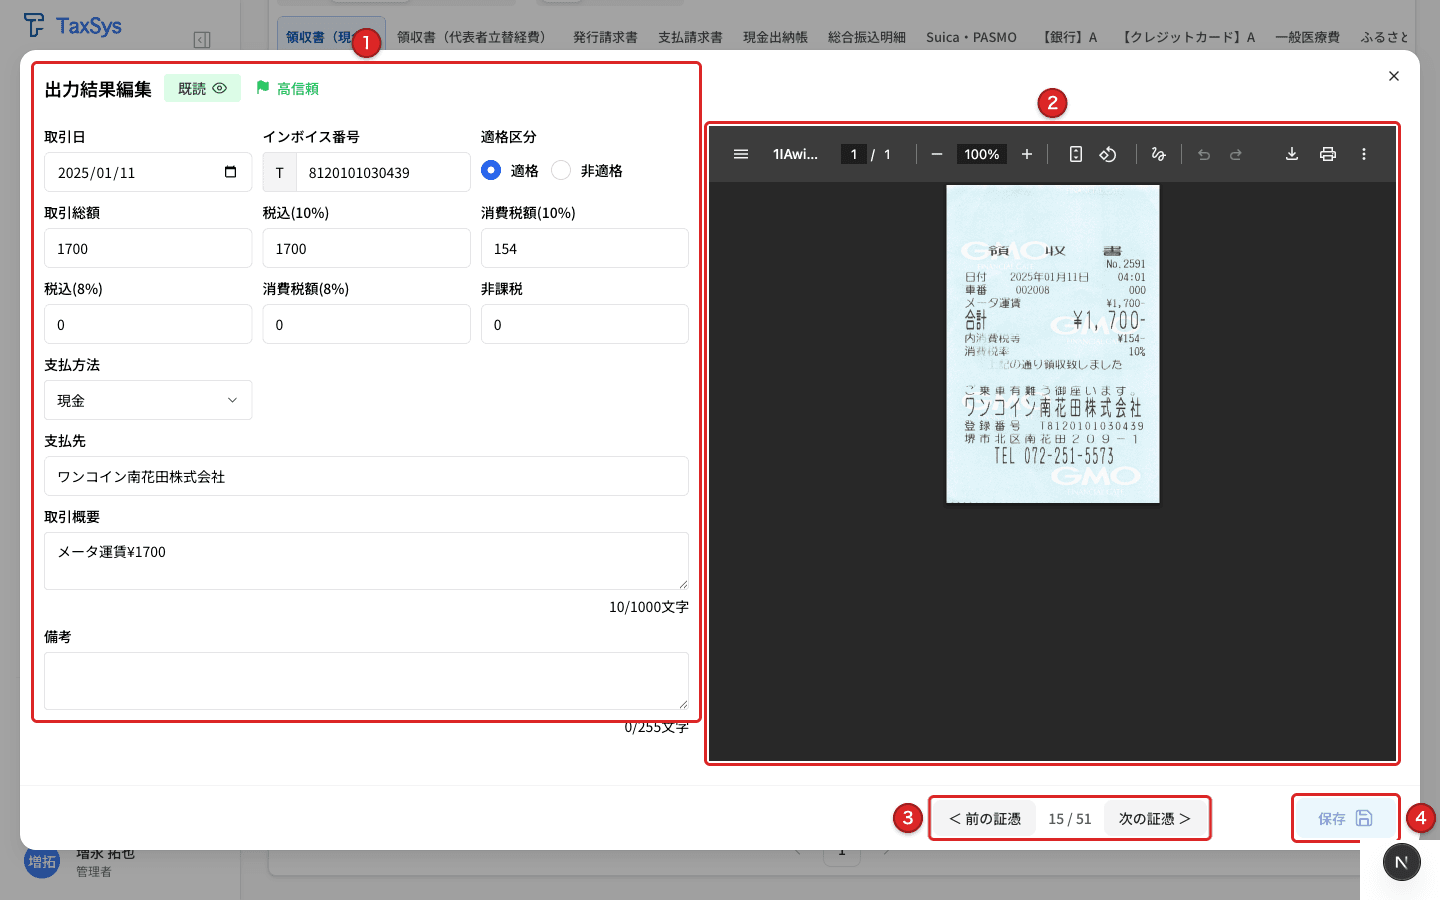Screen dimensions: 1440x900
Task: Click the 保存 save button
Action: 1345,818
